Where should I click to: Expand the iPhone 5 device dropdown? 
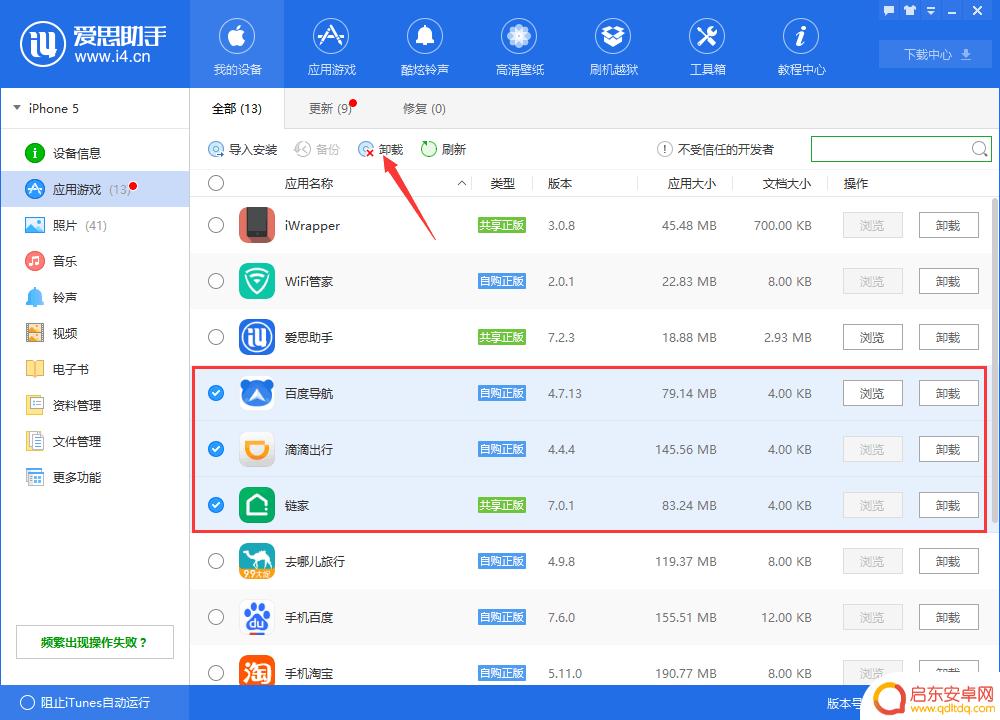pyautogui.click(x=17, y=108)
